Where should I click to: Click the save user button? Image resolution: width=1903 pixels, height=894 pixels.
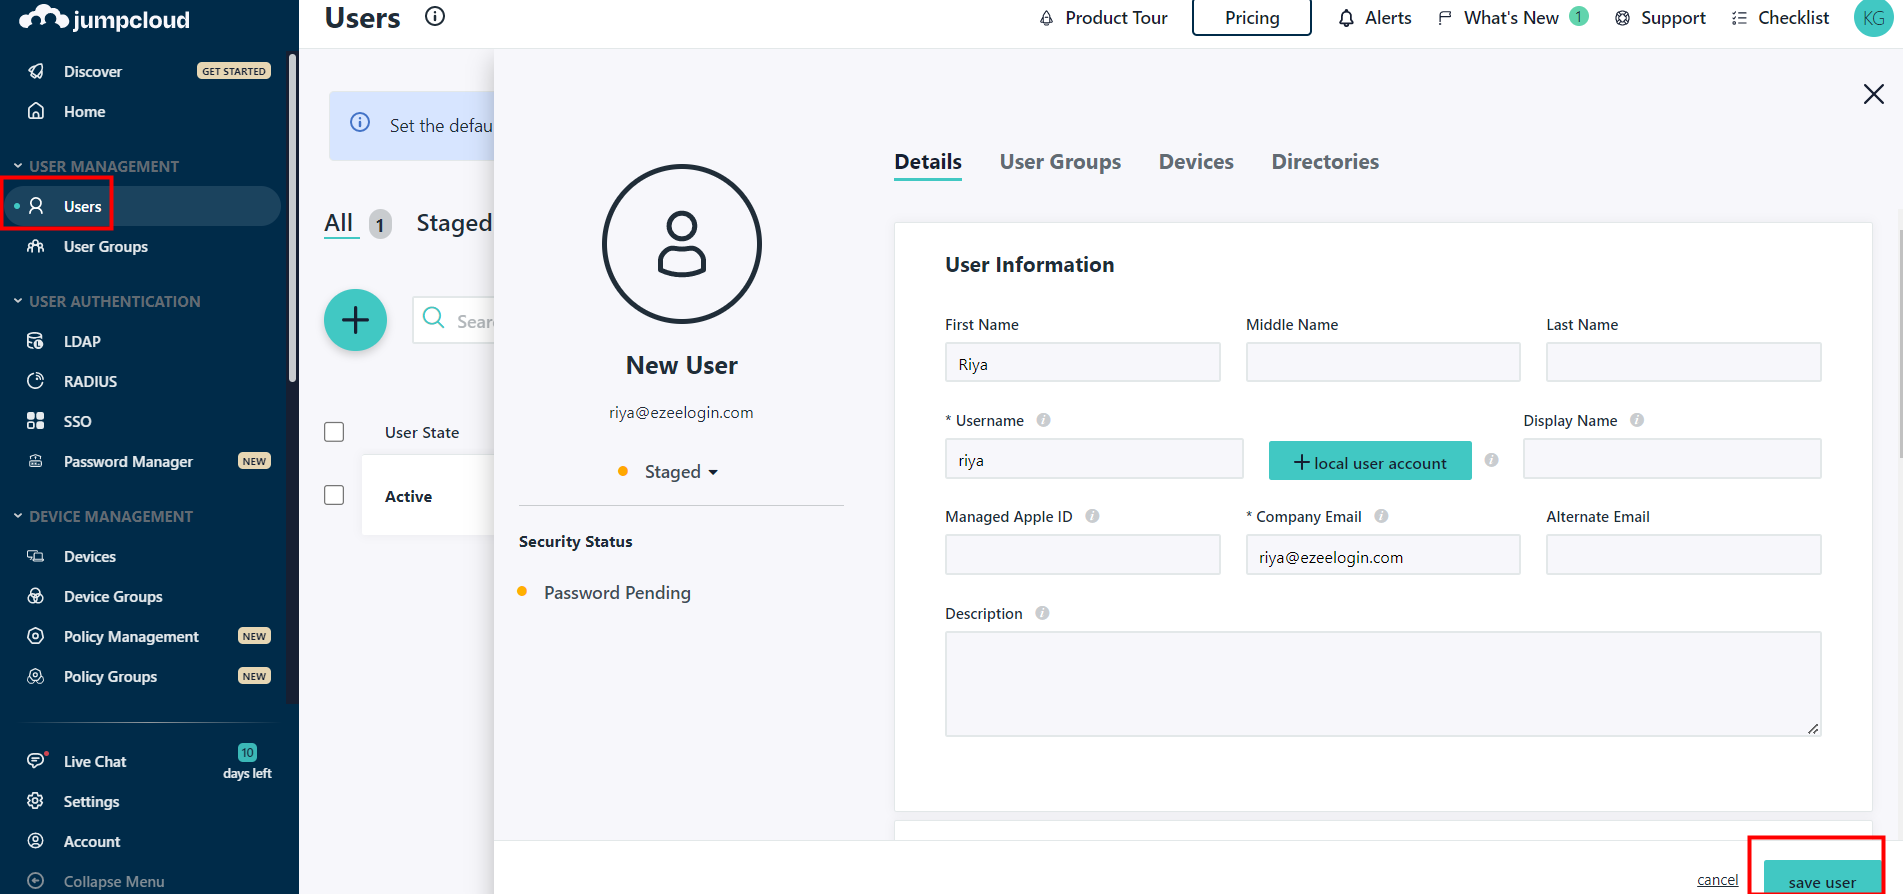coord(1822,878)
